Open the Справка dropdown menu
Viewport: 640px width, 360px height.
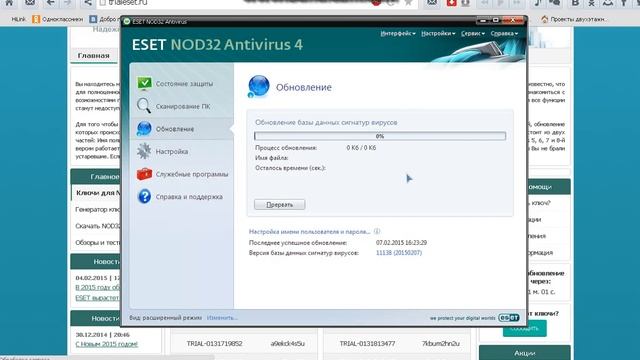(x=504, y=33)
